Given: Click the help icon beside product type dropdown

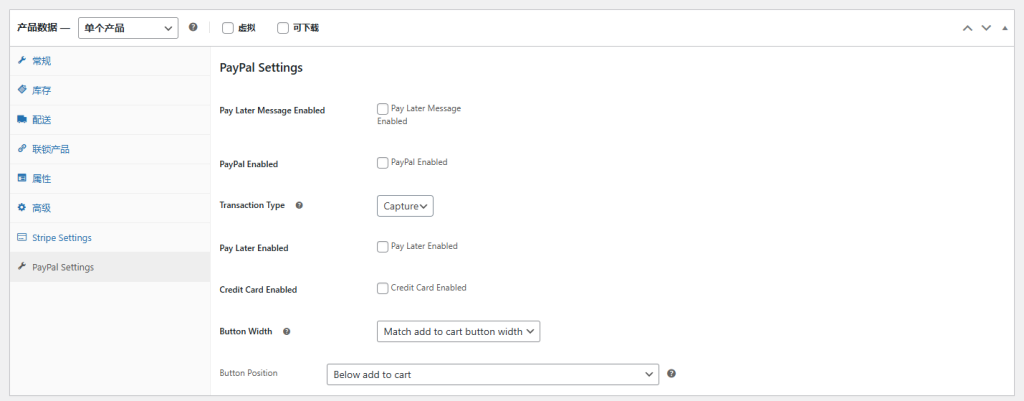Looking at the screenshot, I should click(x=193, y=27).
